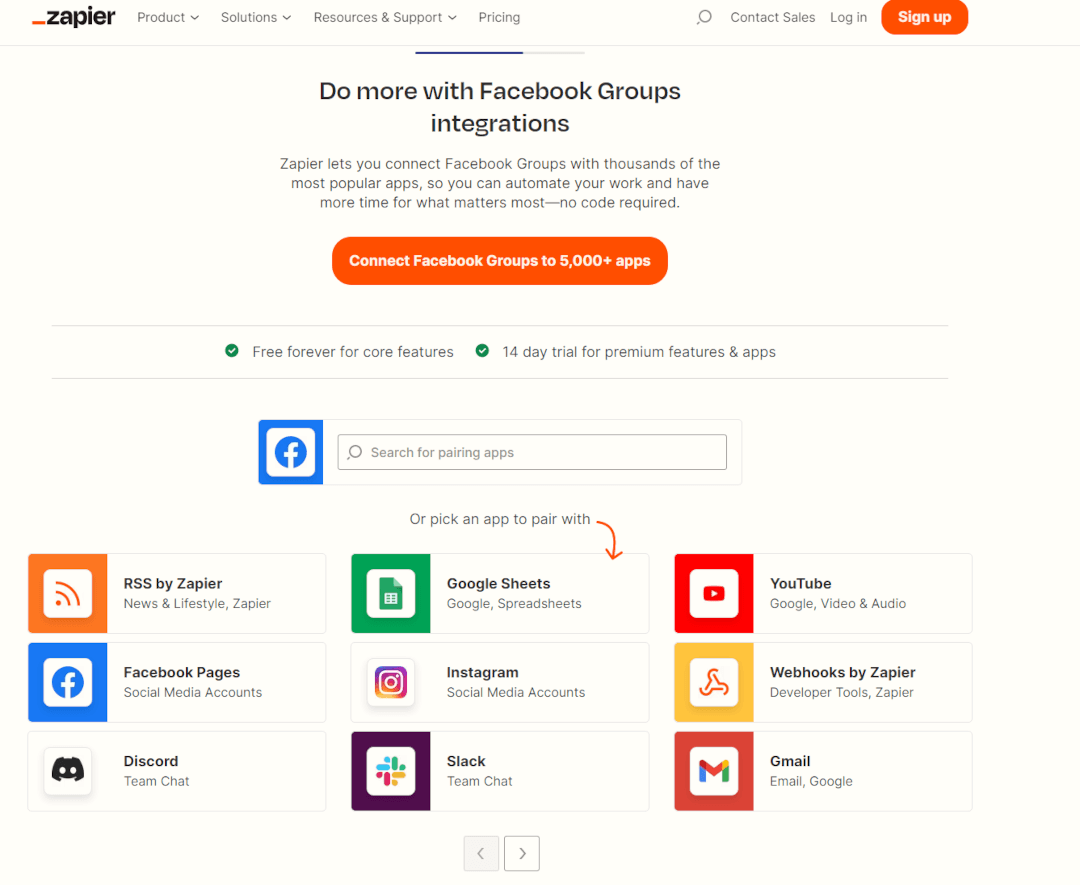1080x885 pixels.
Task: Select the Pricing menu item
Action: (x=499, y=17)
